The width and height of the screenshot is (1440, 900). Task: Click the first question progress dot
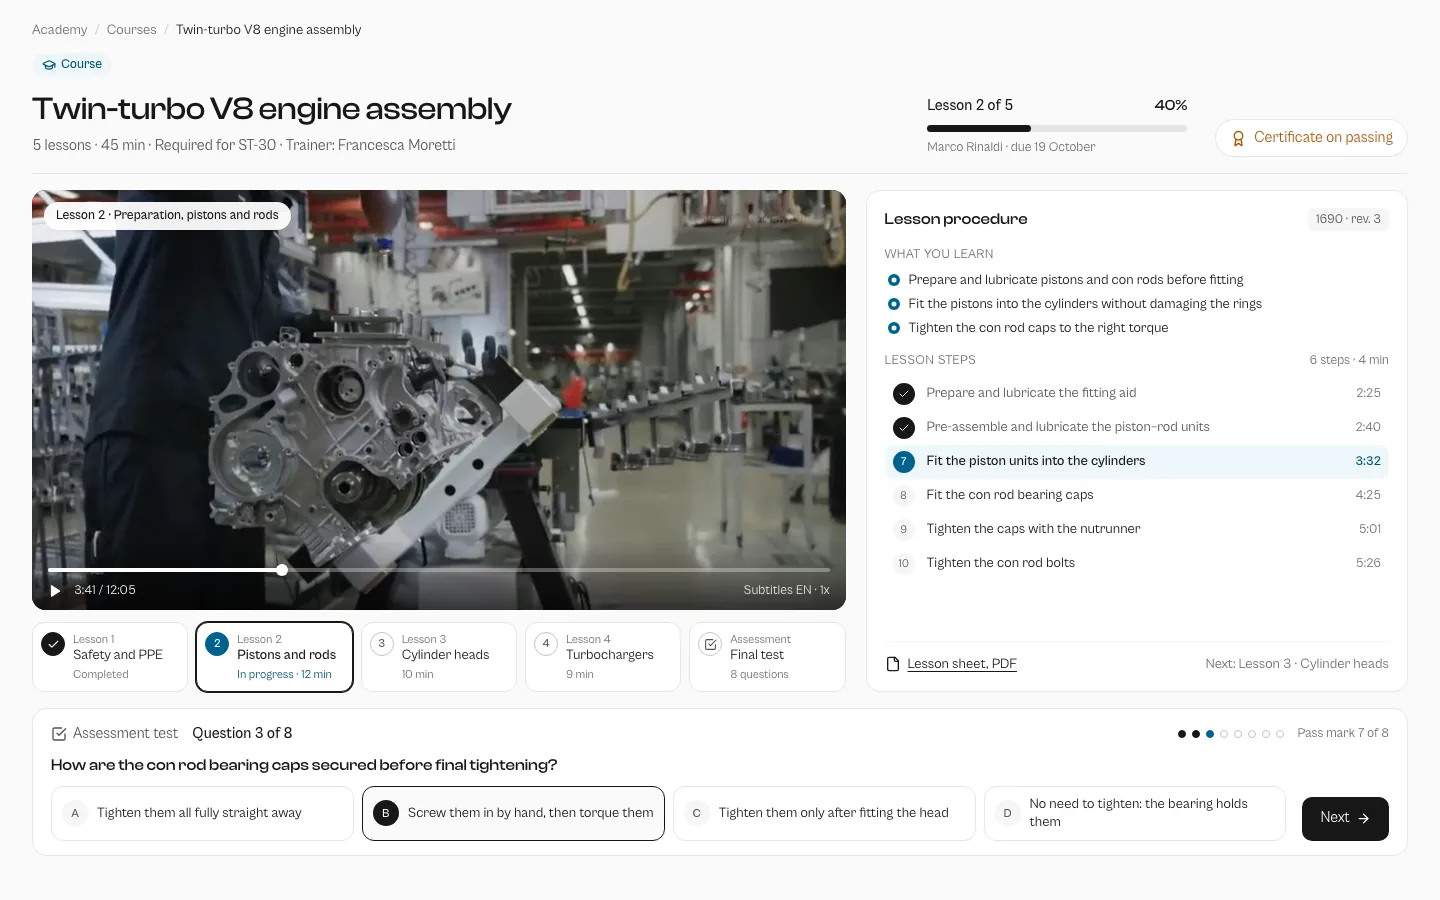click(x=1182, y=734)
